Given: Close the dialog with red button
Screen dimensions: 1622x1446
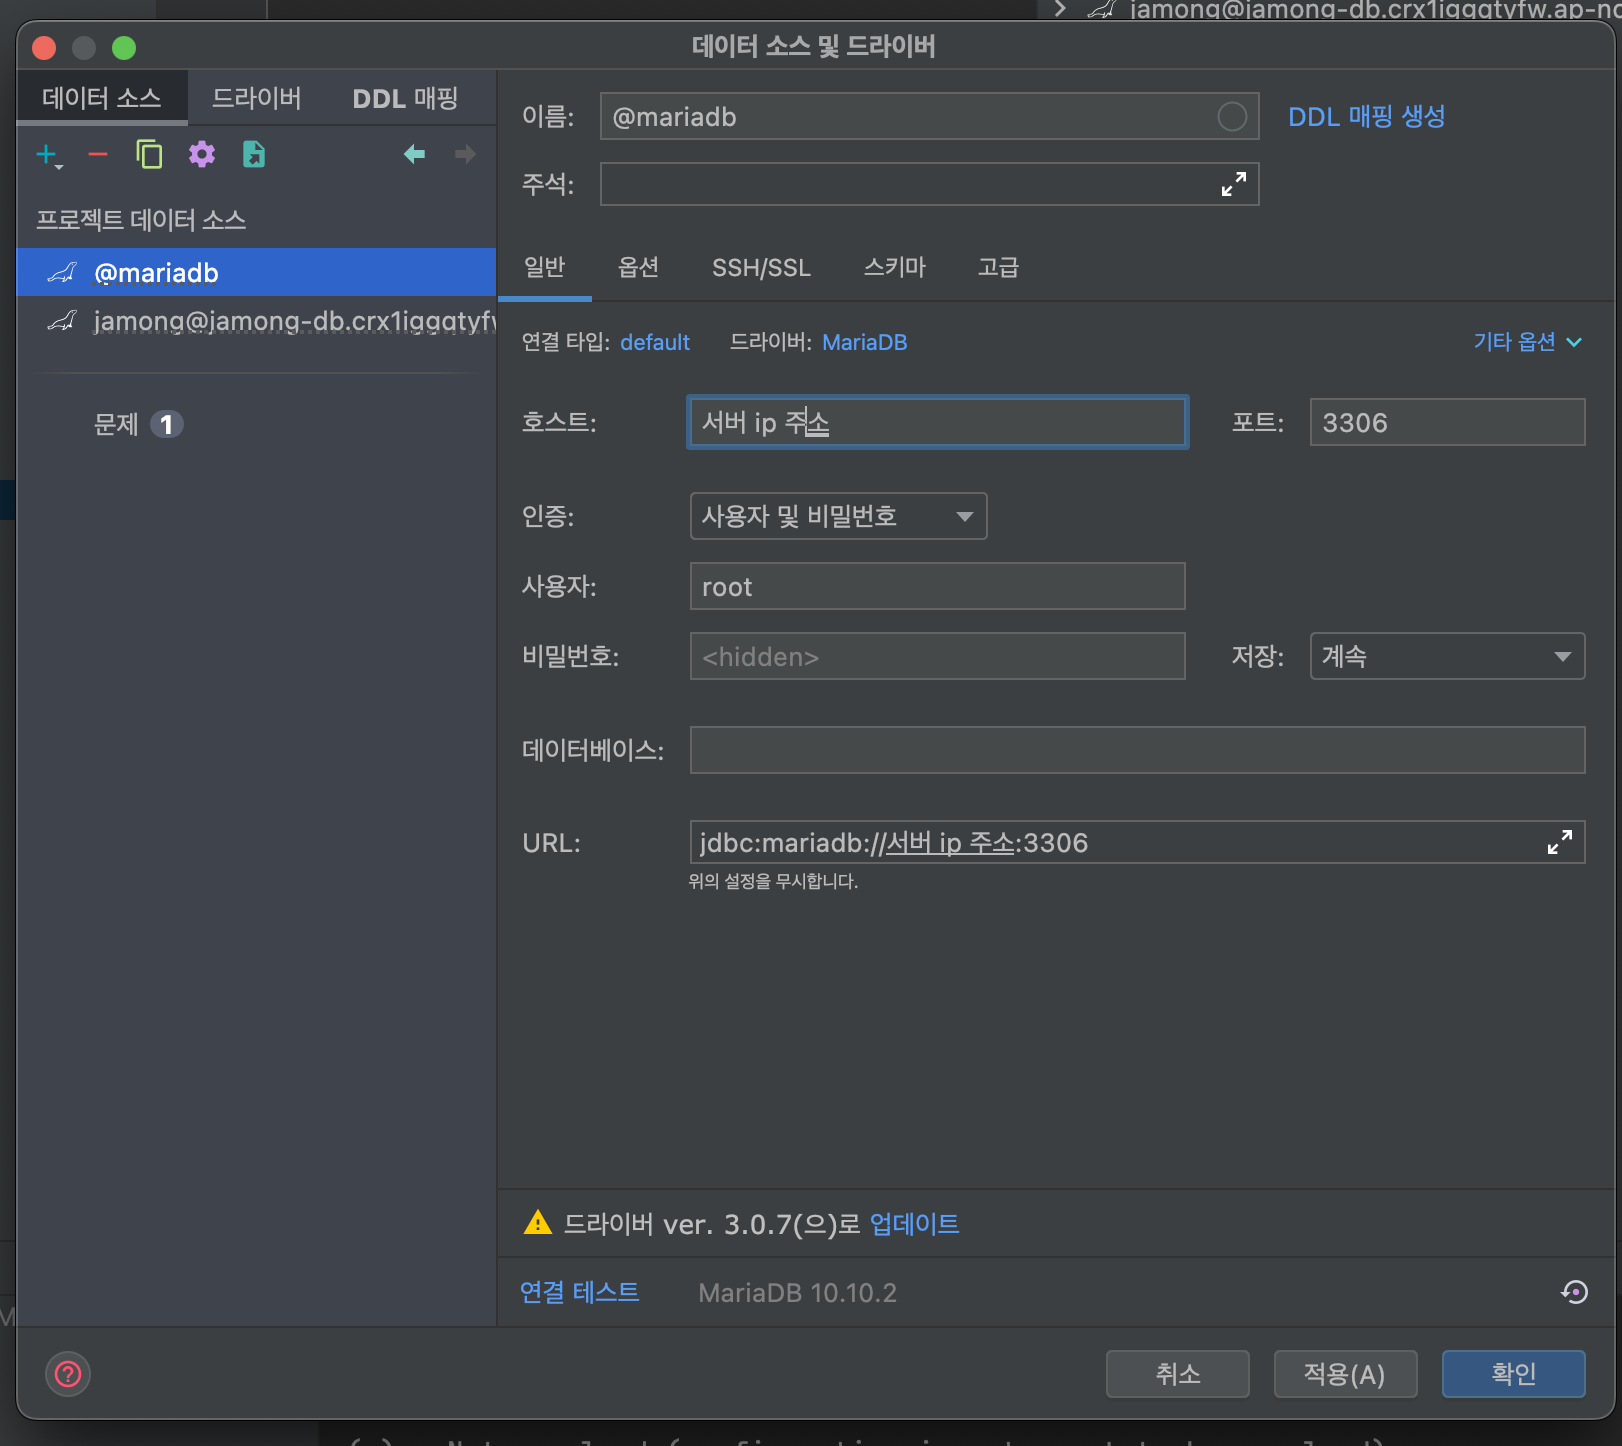Looking at the screenshot, I should [x=44, y=47].
